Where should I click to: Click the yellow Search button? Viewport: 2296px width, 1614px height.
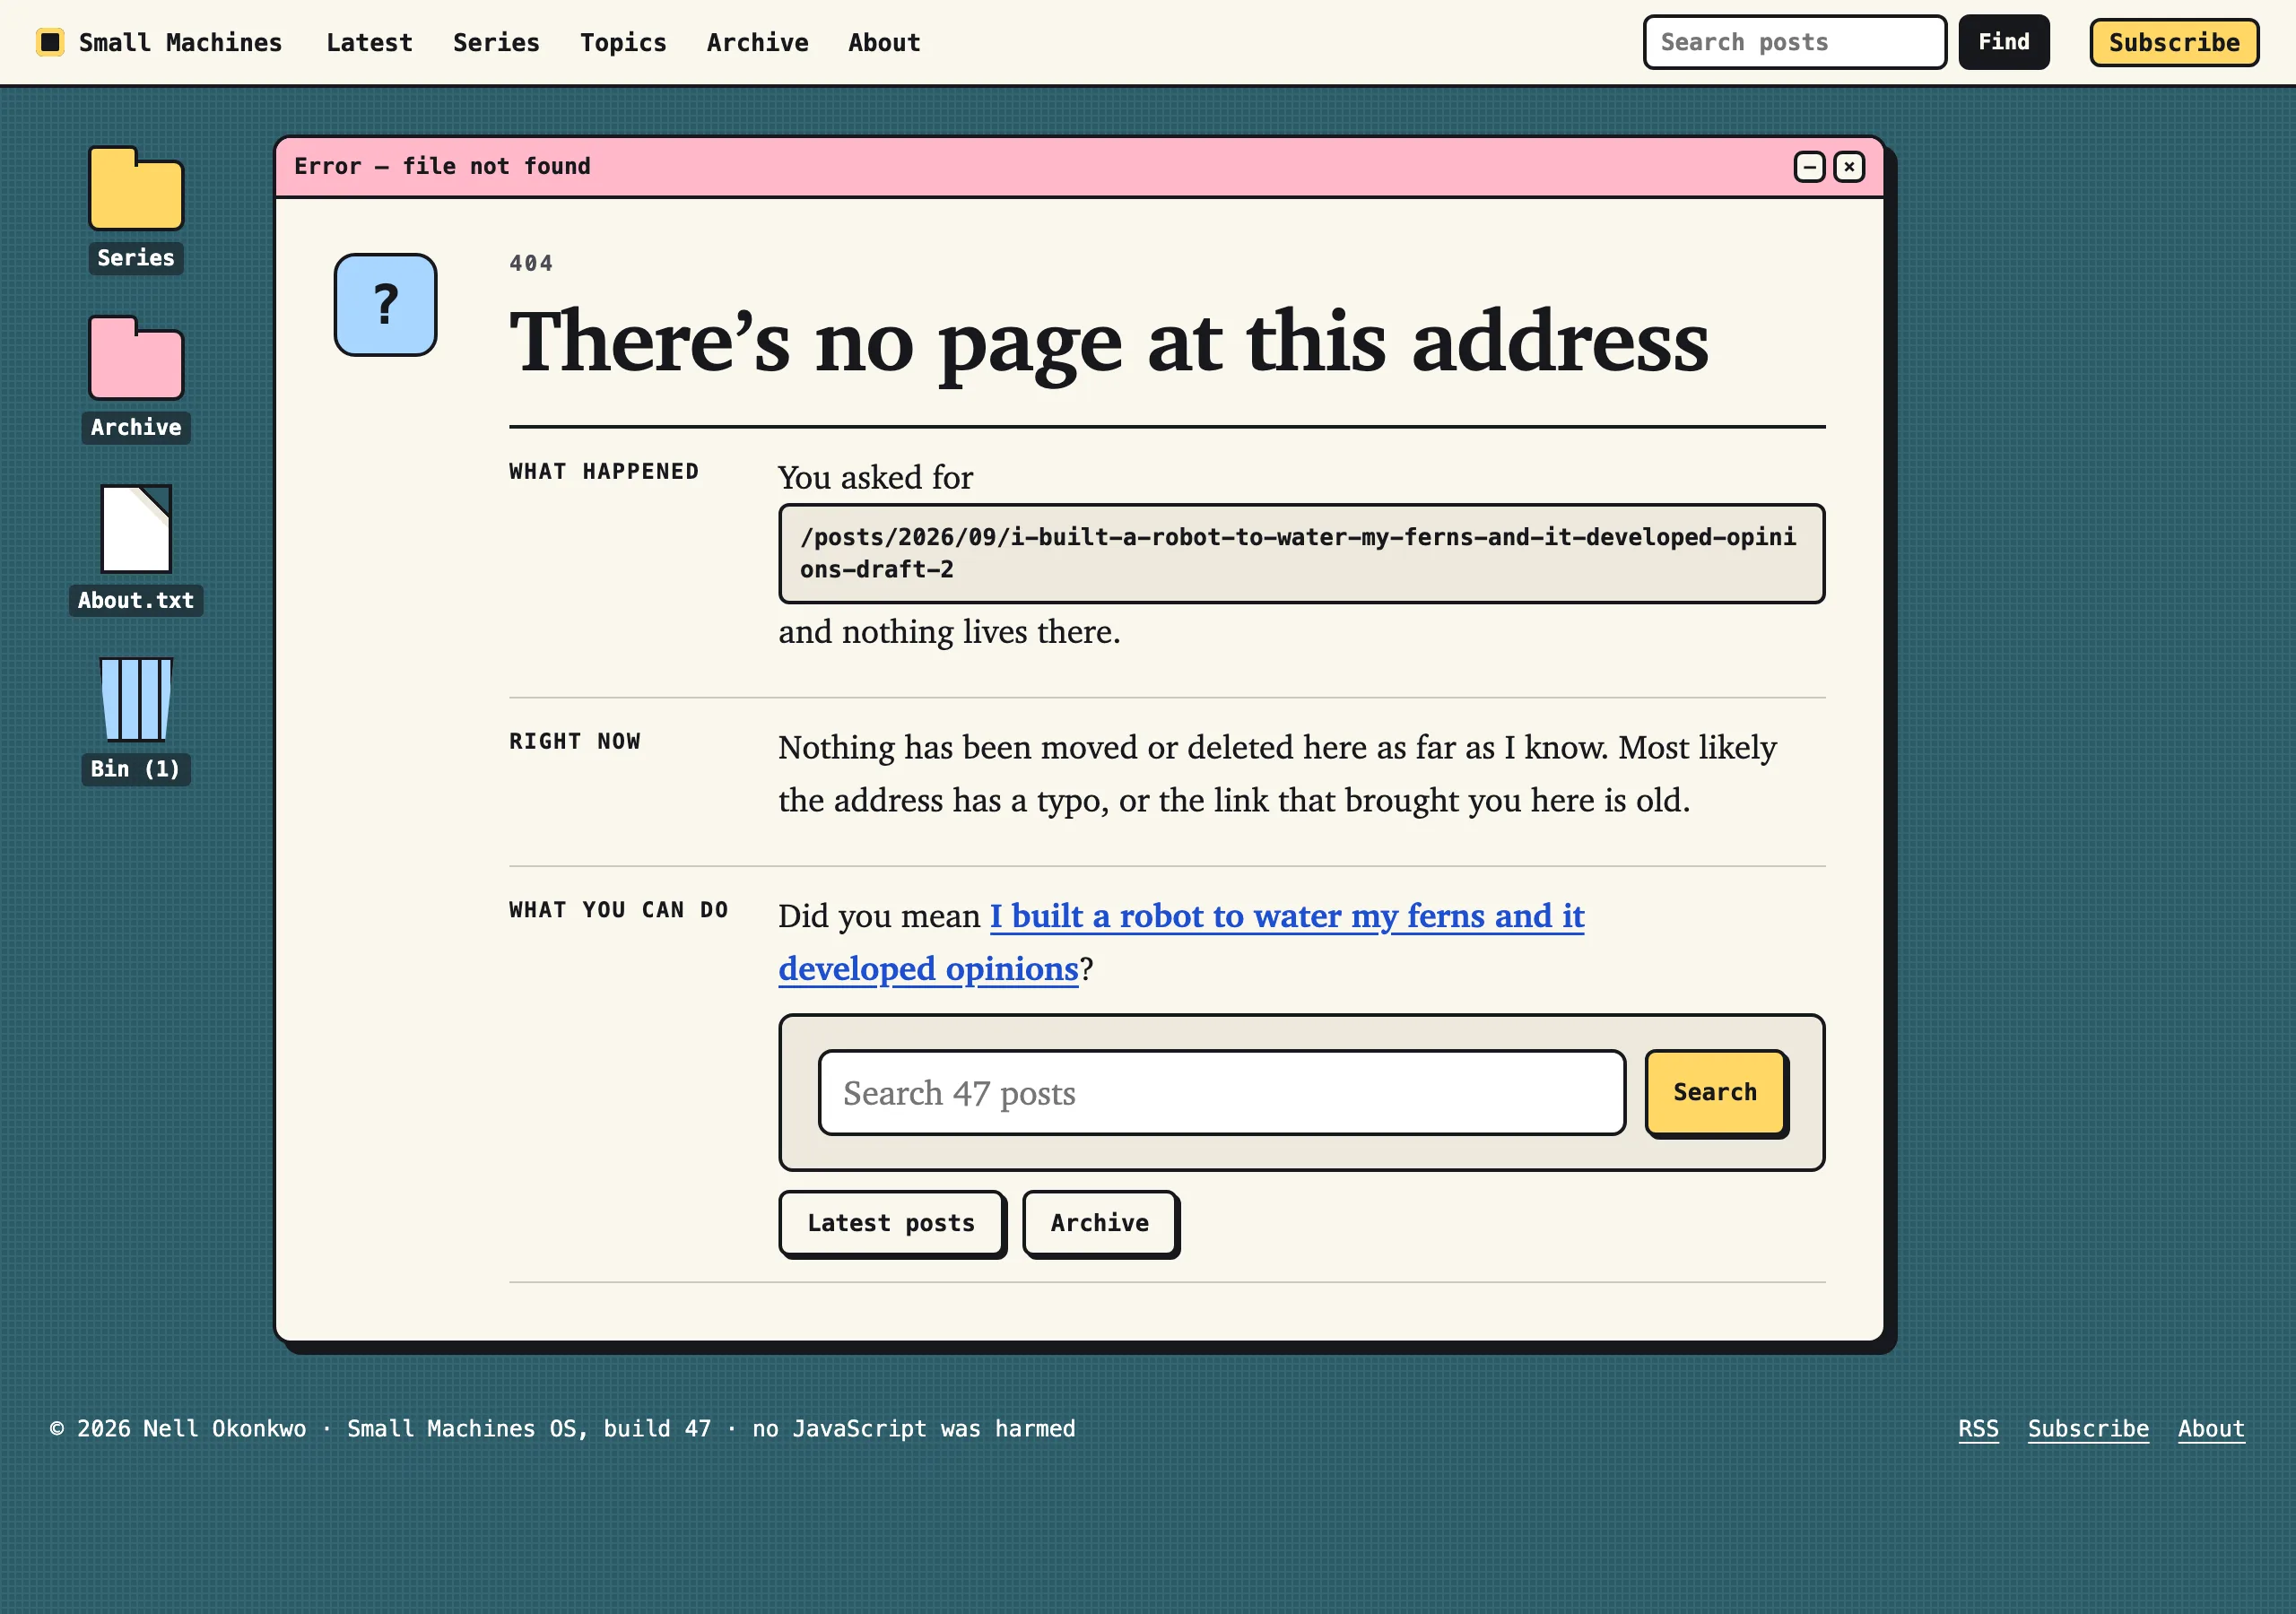point(1715,1092)
